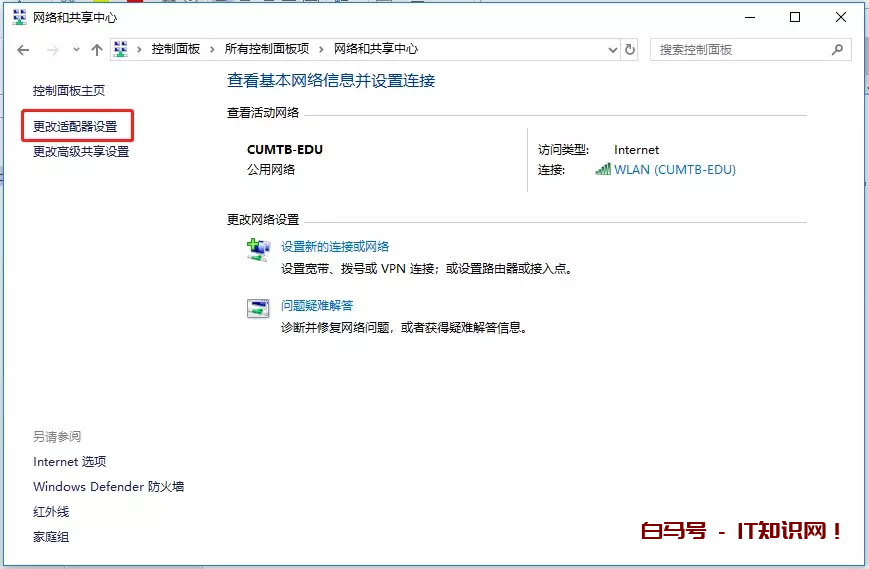
Task: Click the address bar network icon
Action: coord(121,49)
